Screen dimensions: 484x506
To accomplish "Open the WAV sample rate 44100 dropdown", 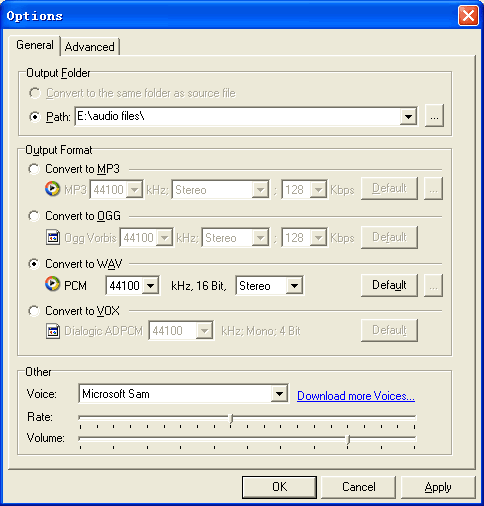I will click(150, 286).
